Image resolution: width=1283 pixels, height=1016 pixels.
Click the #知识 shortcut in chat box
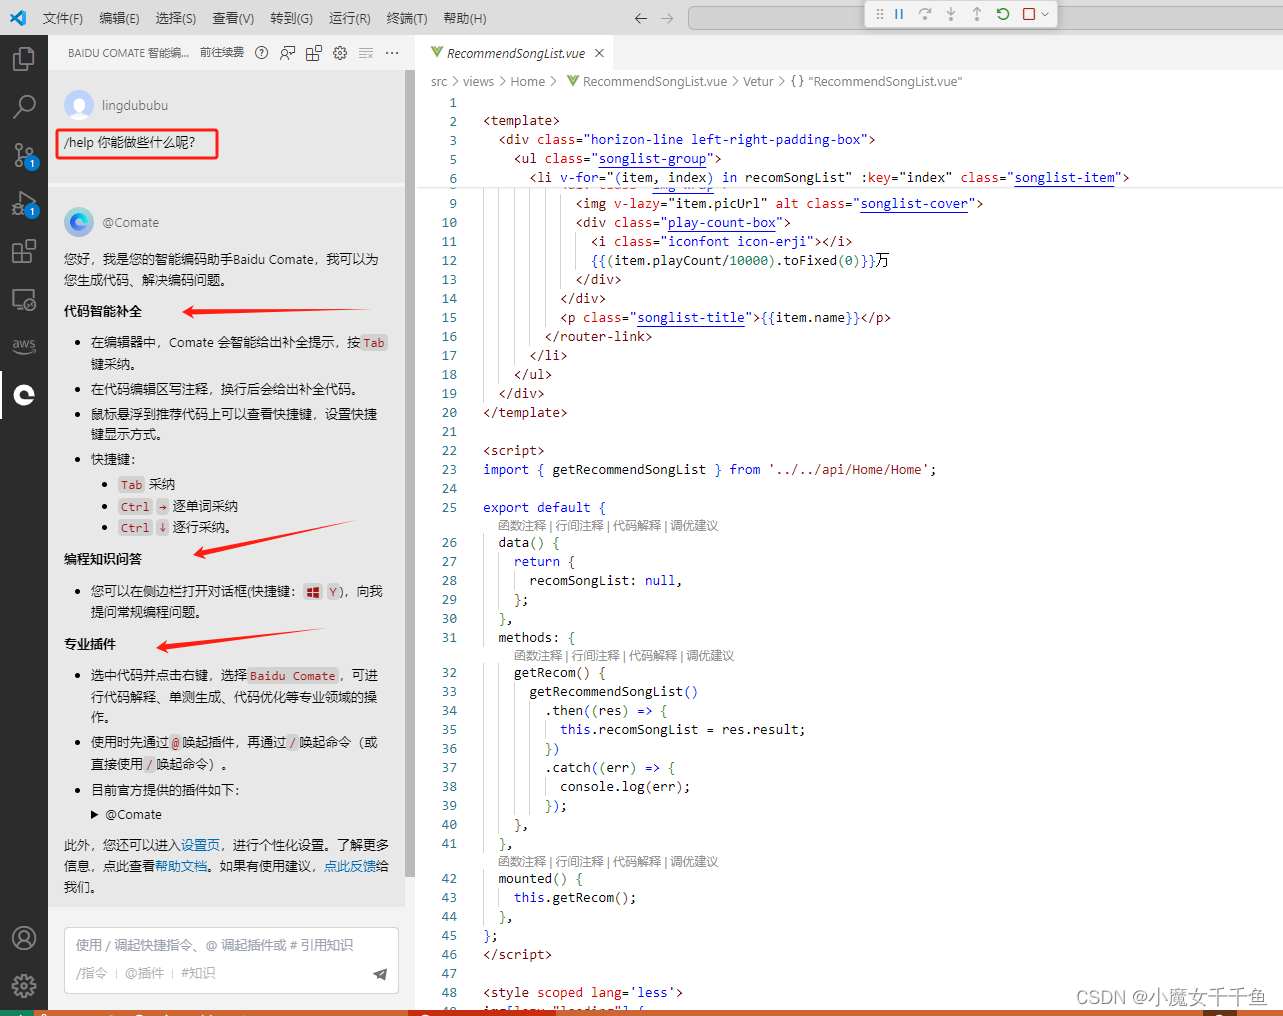198,973
